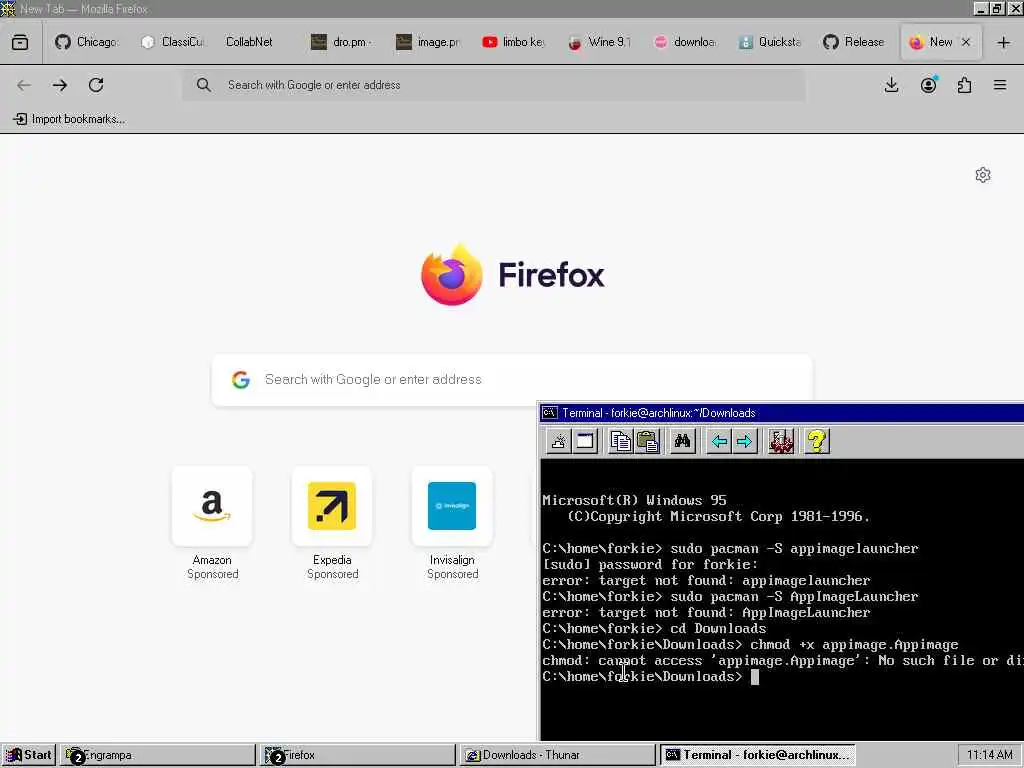Click the magnifier icon in address bar
Viewport: 1024px width, 768px height.
click(204, 85)
